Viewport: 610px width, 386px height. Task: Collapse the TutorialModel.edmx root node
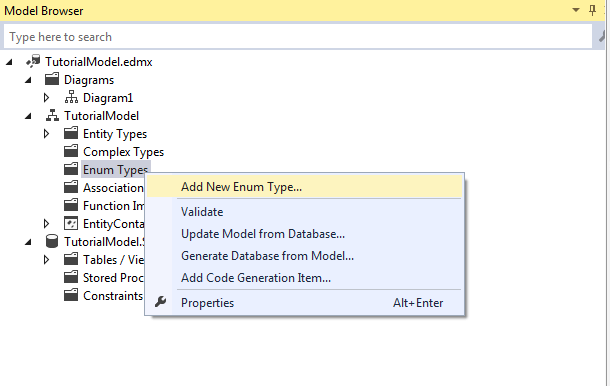[9, 62]
